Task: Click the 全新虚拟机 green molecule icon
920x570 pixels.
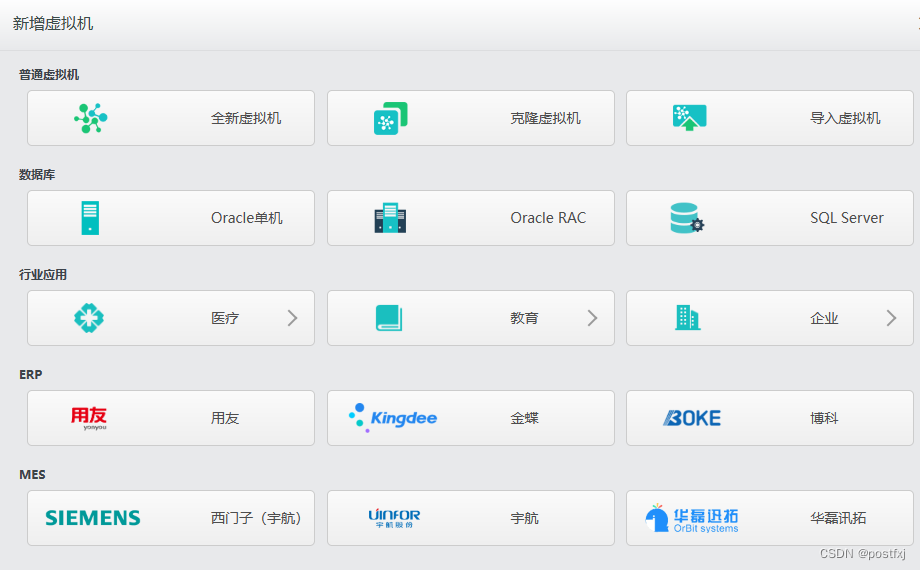Action: [90, 118]
